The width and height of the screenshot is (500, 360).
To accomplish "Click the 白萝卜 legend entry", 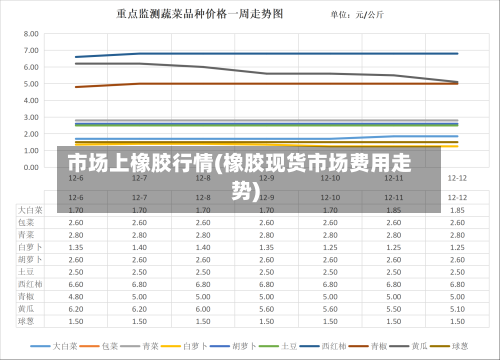I will pos(184,346).
